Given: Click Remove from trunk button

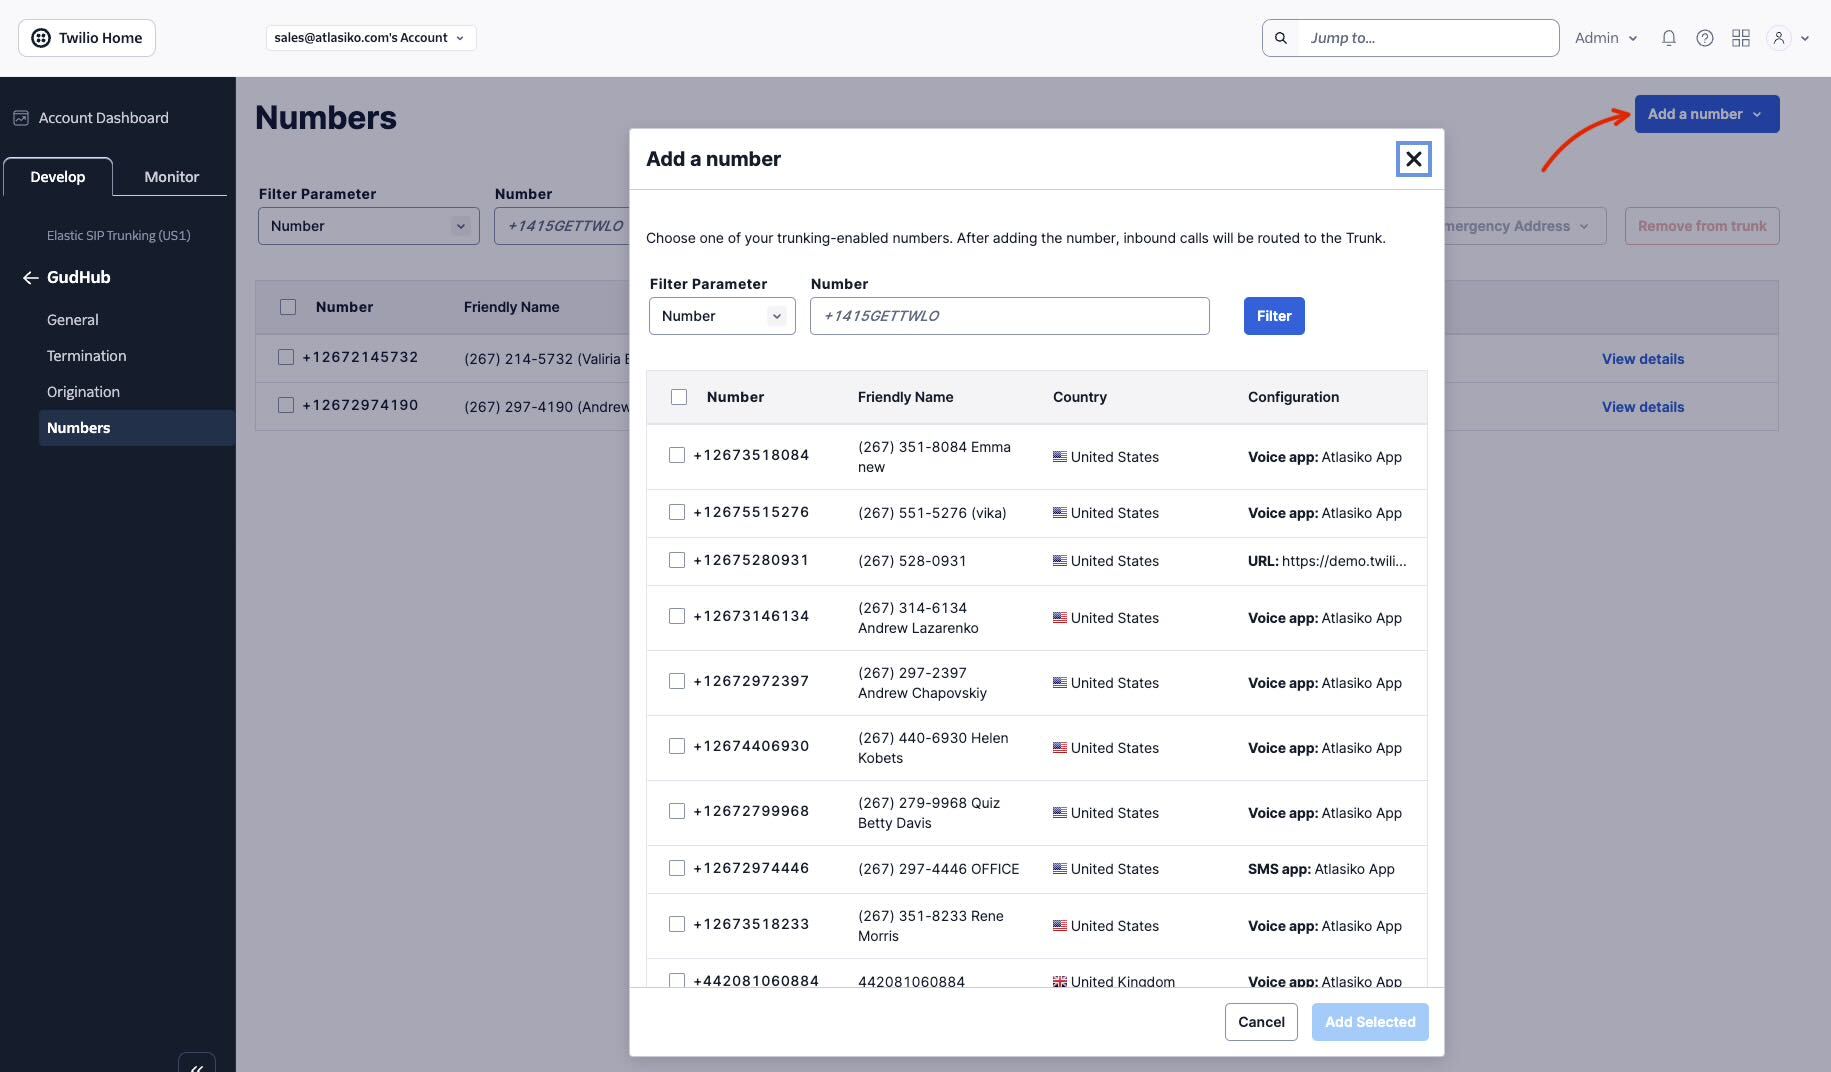Looking at the screenshot, I should (x=1702, y=226).
